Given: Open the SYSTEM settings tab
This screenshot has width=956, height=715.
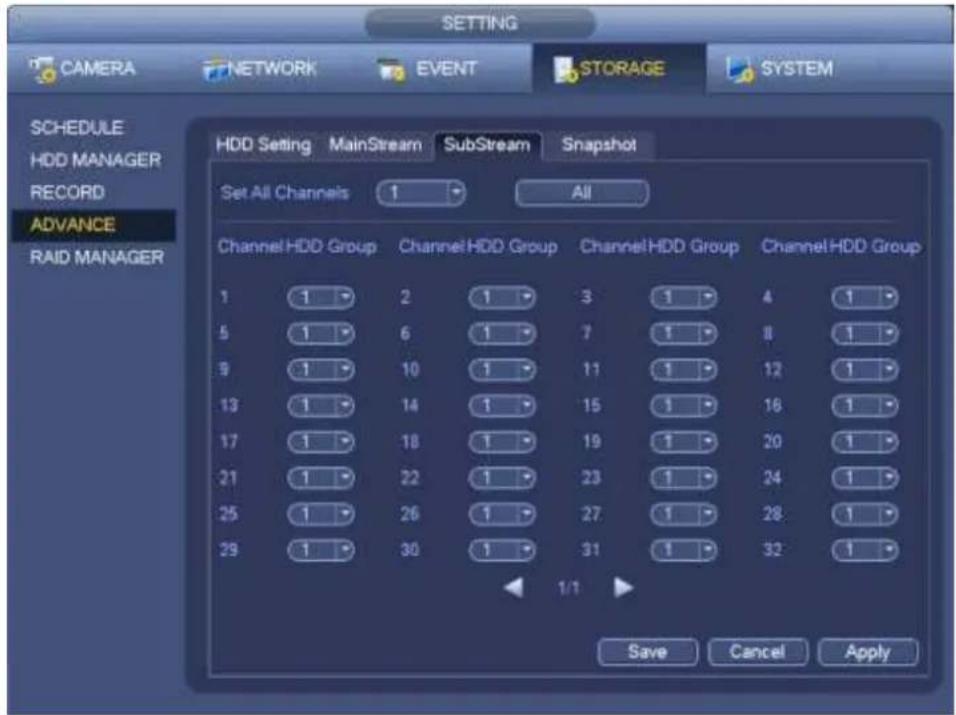Looking at the screenshot, I should point(779,68).
